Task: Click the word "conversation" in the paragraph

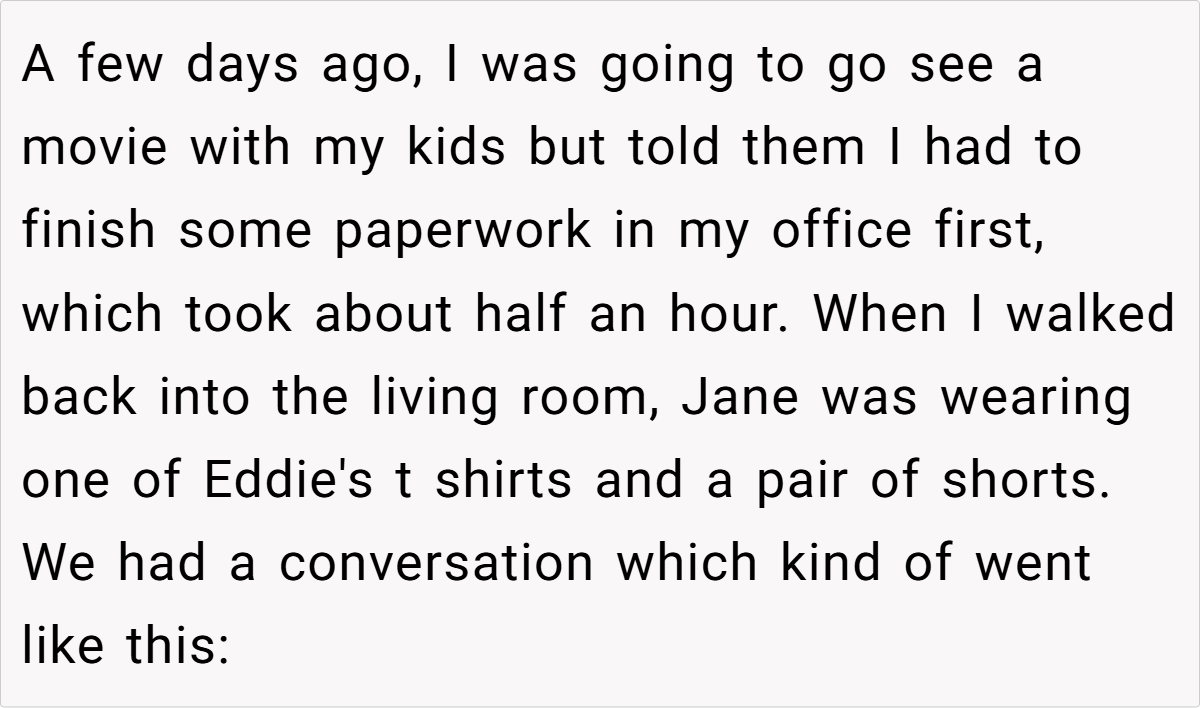Action: [436, 564]
